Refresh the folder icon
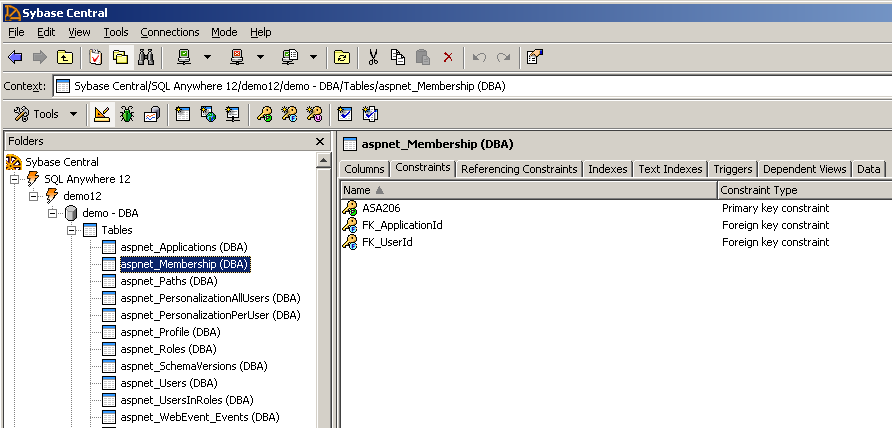Image resolution: width=892 pixels, height=428 pixels. (342, 57)
